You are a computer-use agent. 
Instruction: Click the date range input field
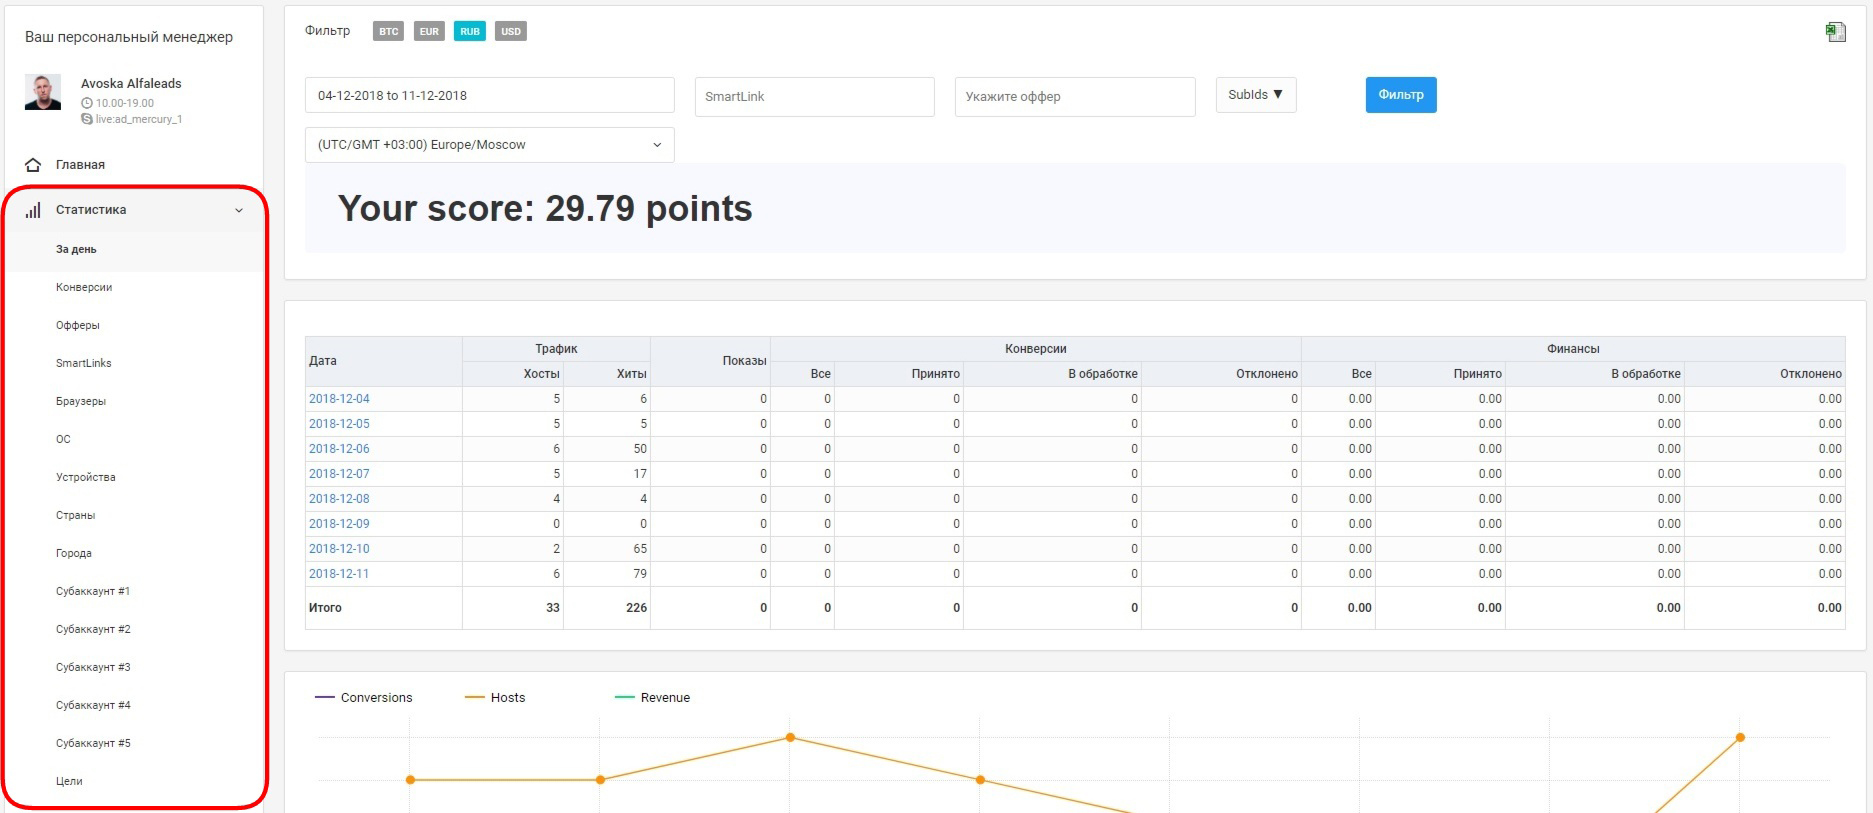[490, 96]
